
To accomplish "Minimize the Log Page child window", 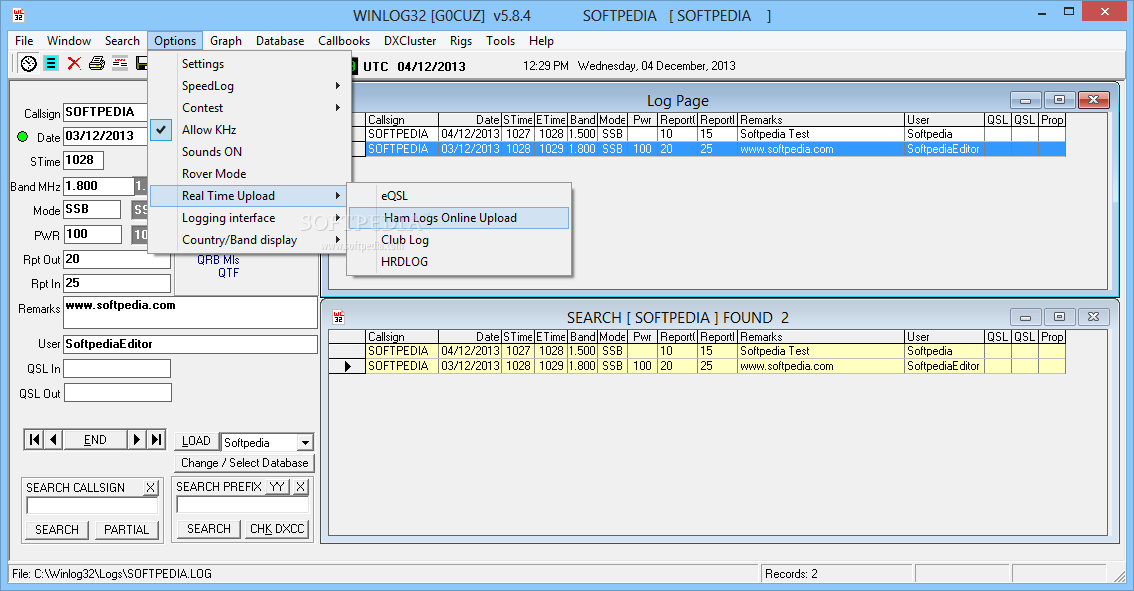I will (x=1026, y=100).
